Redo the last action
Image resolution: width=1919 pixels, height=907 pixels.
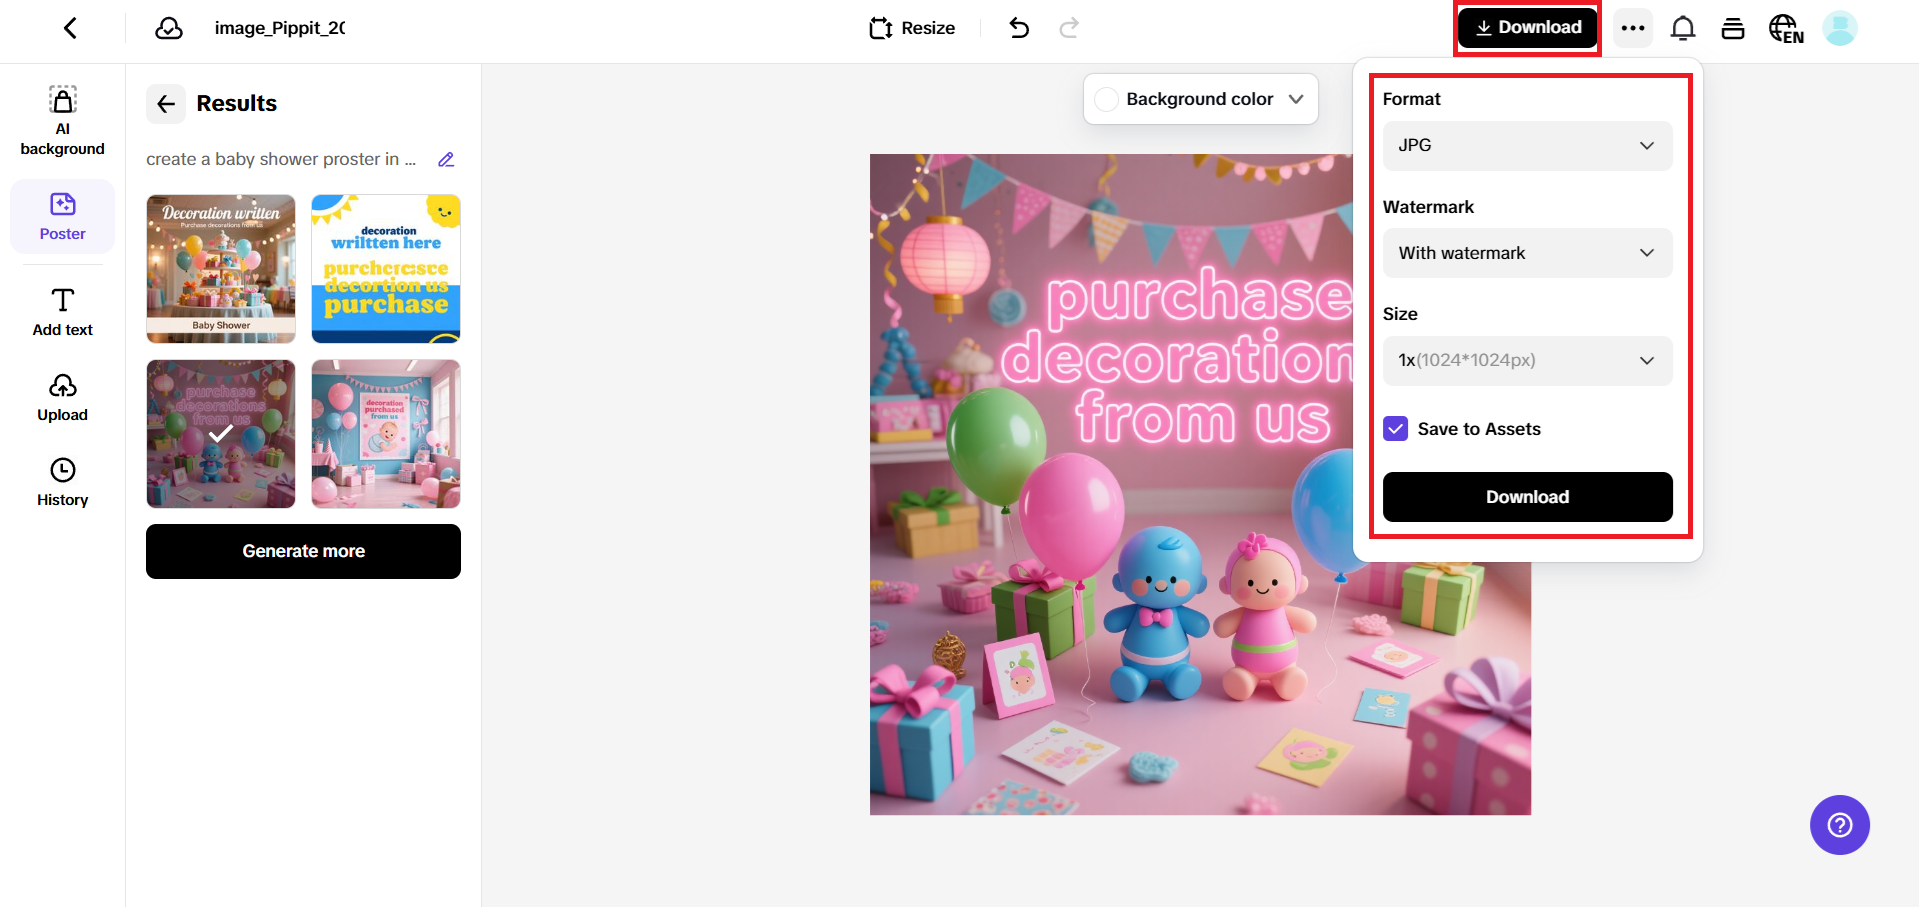(1069, 28)
